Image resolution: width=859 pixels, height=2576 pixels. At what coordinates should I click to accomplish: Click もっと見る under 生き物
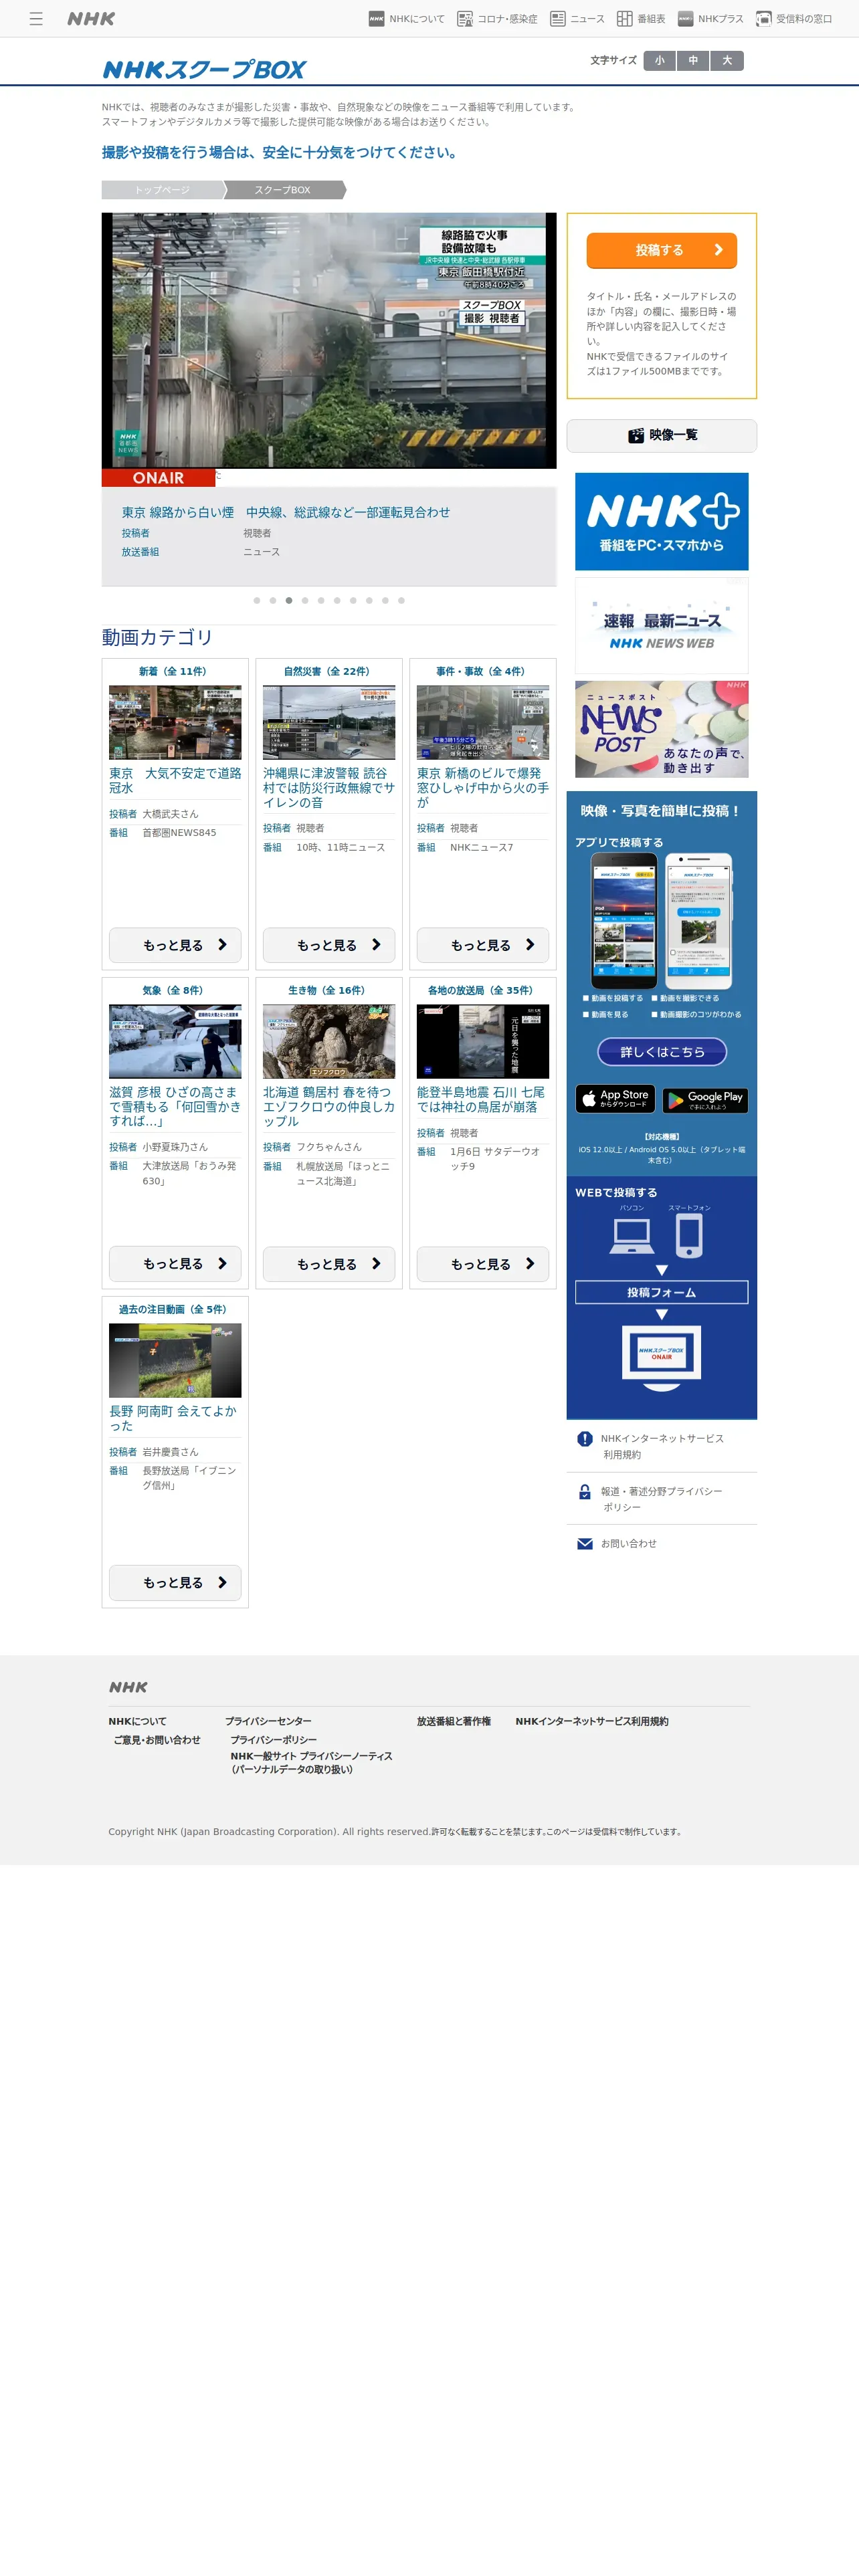tap(329, 1264)
